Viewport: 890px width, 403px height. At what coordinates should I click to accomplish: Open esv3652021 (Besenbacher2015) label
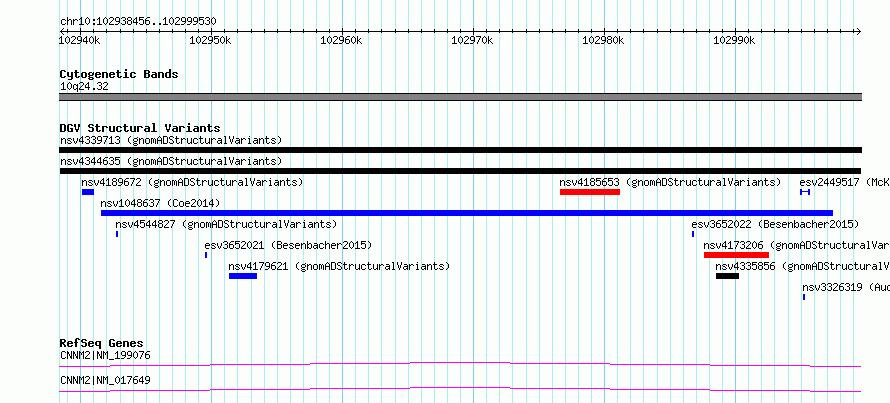(x=288, y=245)
